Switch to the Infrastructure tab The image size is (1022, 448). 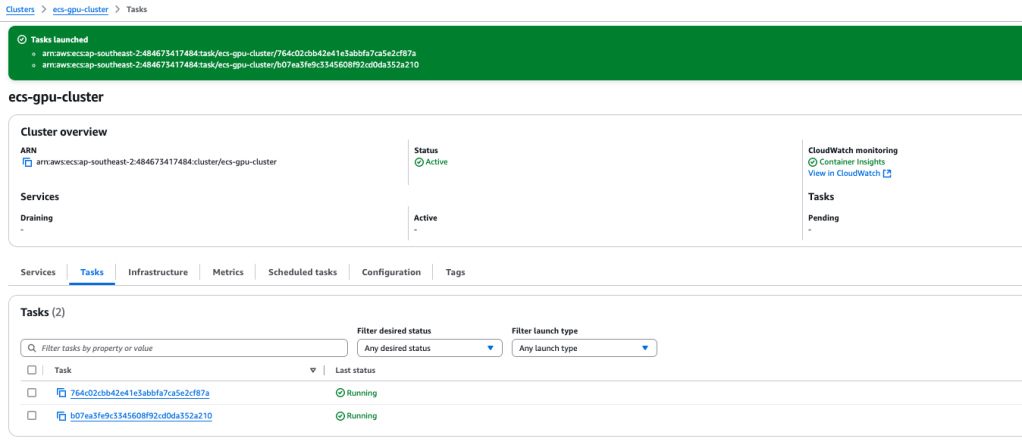click(x=157, y=272)
